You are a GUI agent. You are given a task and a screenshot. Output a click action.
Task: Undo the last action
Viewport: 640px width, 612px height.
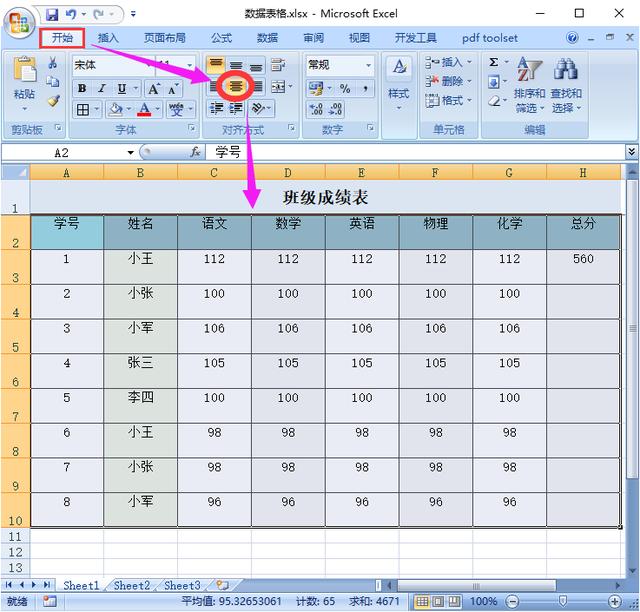[71, 15]
